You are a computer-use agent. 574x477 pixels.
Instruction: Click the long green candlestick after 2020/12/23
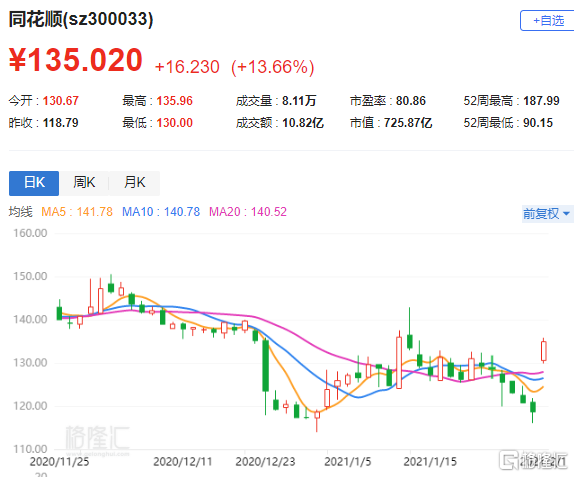coord(265,366)
